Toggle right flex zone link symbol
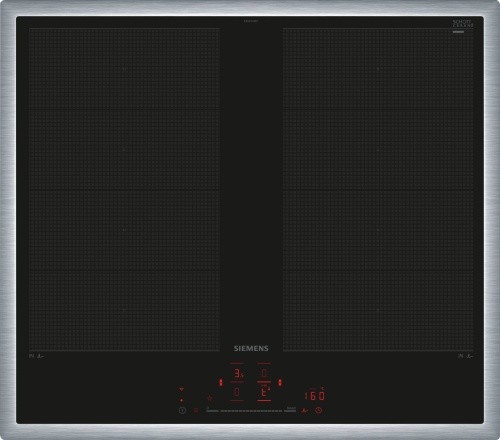The width and height of the screenshot is (500, 440). pyautogui.click(x=280, y=382)
